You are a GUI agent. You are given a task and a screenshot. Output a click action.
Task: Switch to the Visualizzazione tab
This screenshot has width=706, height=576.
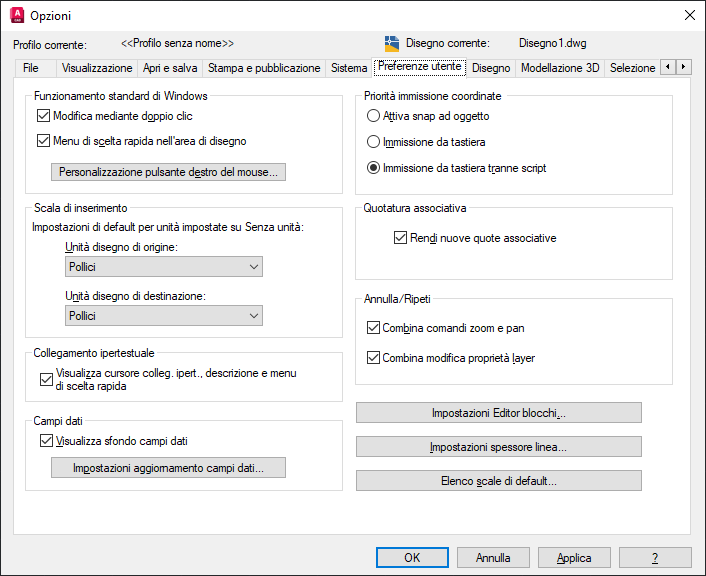pyautogui.click(x=97, y=68)
